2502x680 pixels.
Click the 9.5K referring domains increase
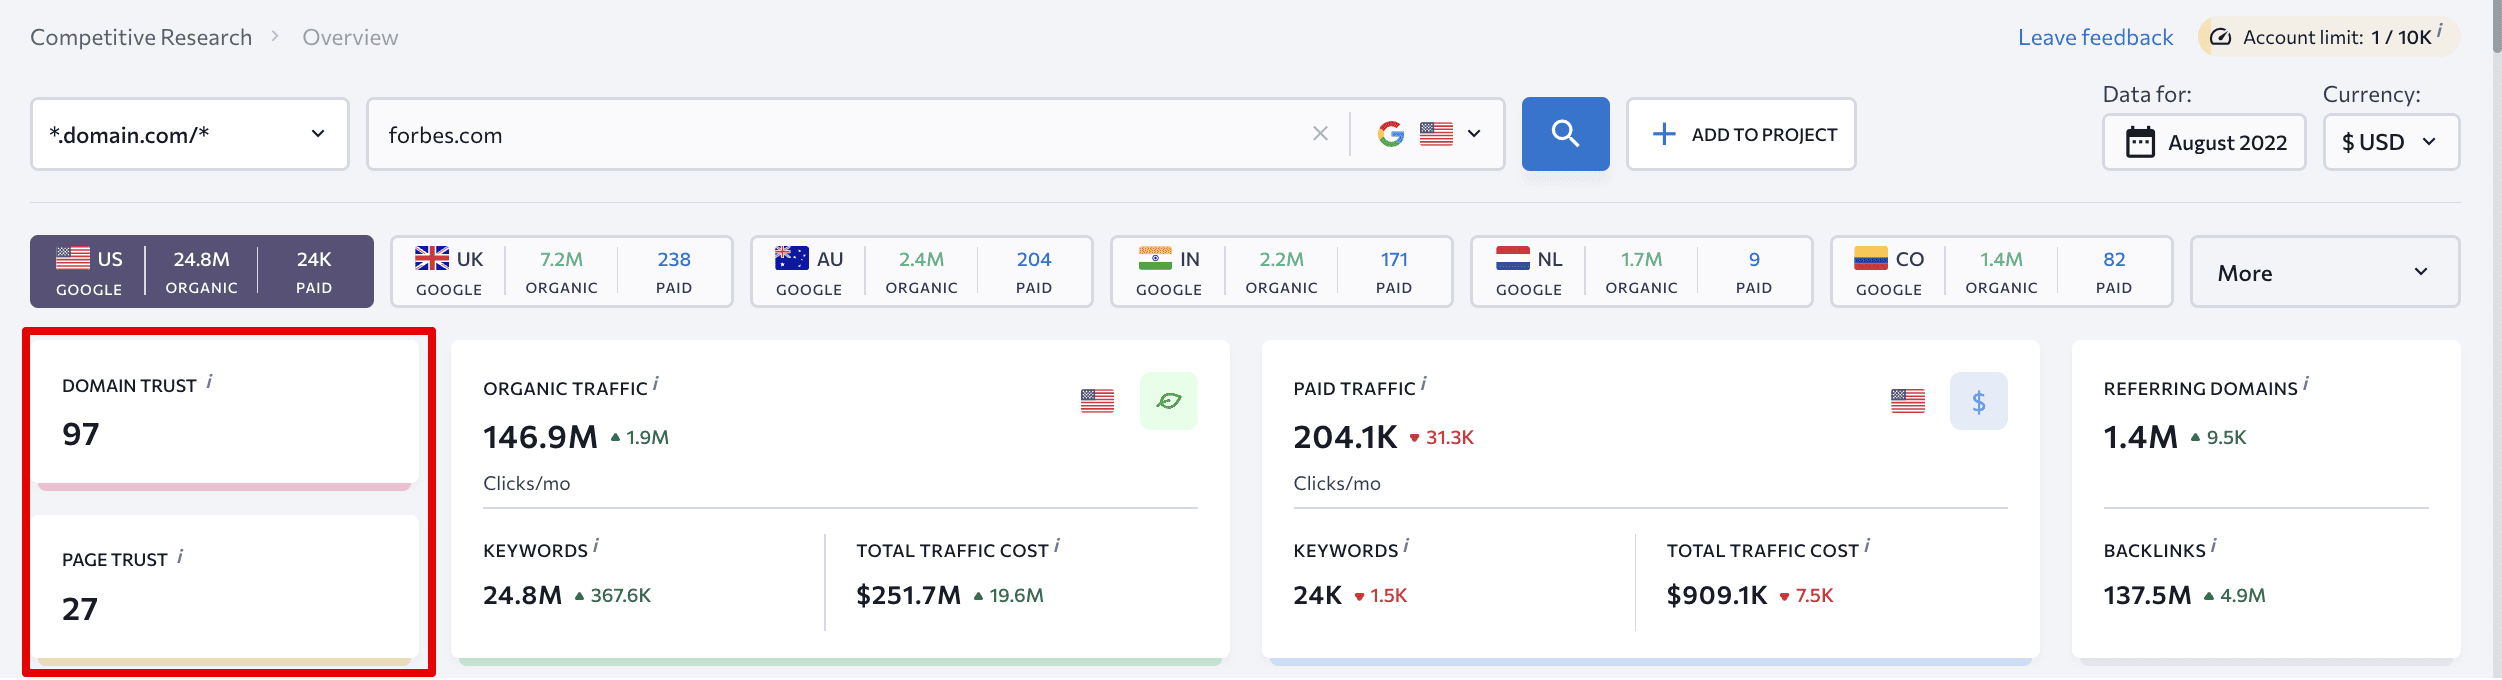2218,438
